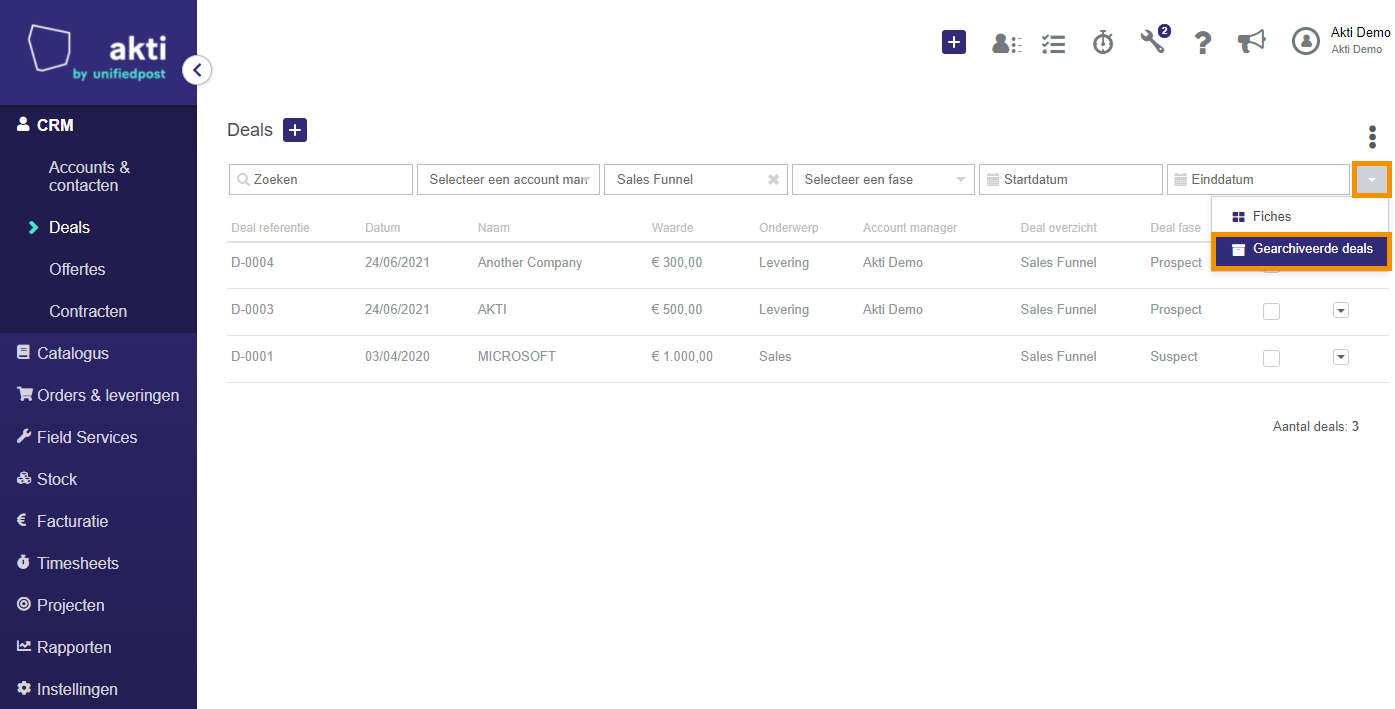Open the row actions dropdown for D-0003
Viewport: 1395px width, 709px height.
pos(1341,310)
